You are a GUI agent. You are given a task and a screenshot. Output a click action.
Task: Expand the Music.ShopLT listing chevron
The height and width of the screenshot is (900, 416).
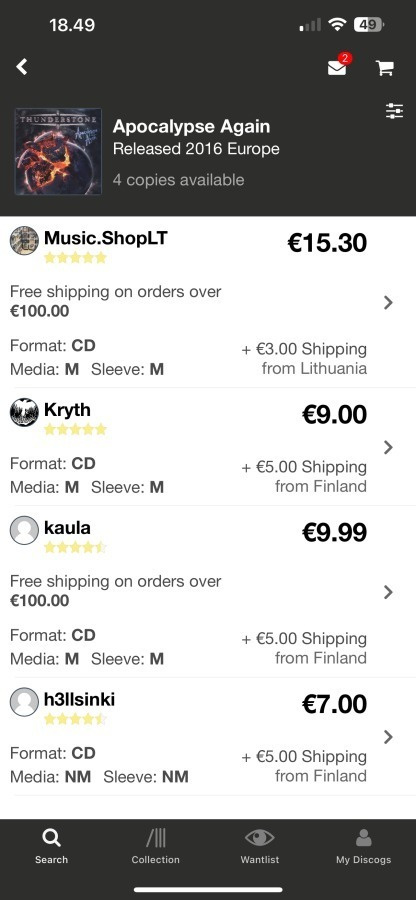click(x=388, y=302)
